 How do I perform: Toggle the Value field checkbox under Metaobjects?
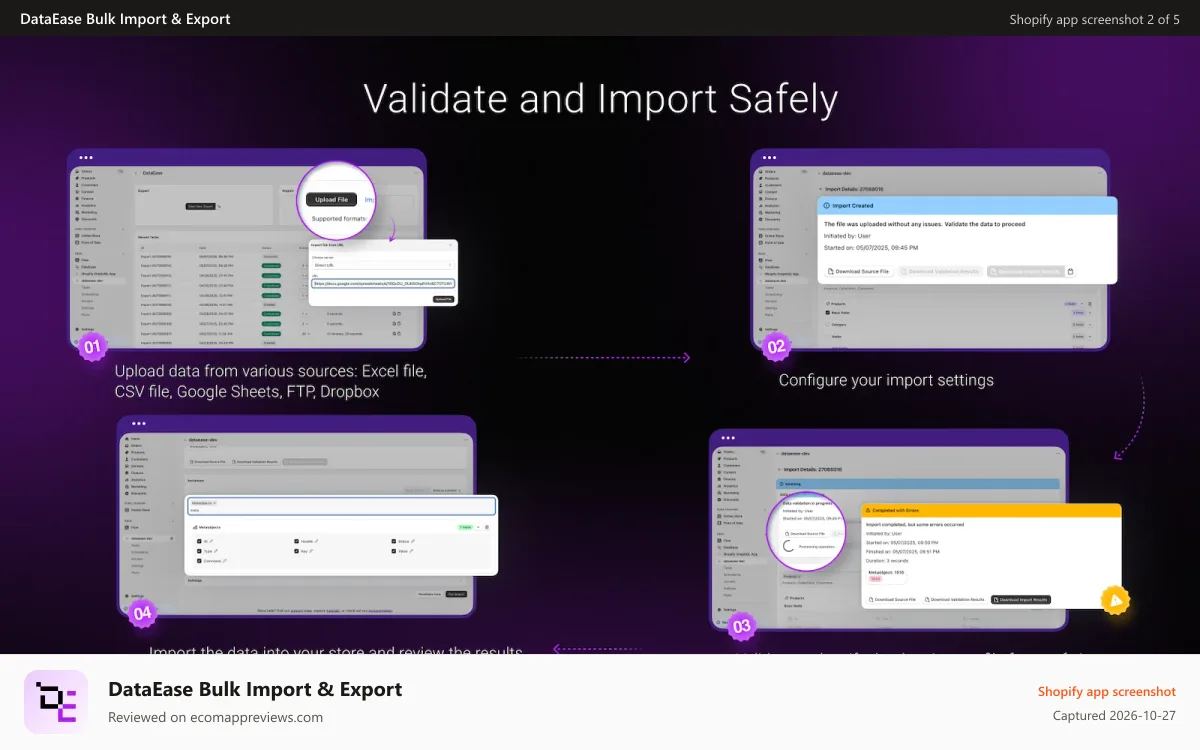[x=394, y=551]
